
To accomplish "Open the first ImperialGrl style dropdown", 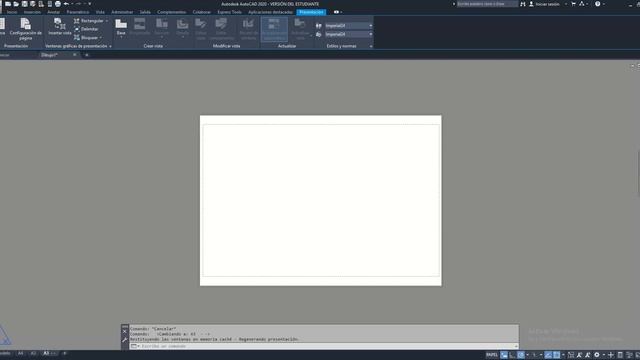I will coord(349,25).
